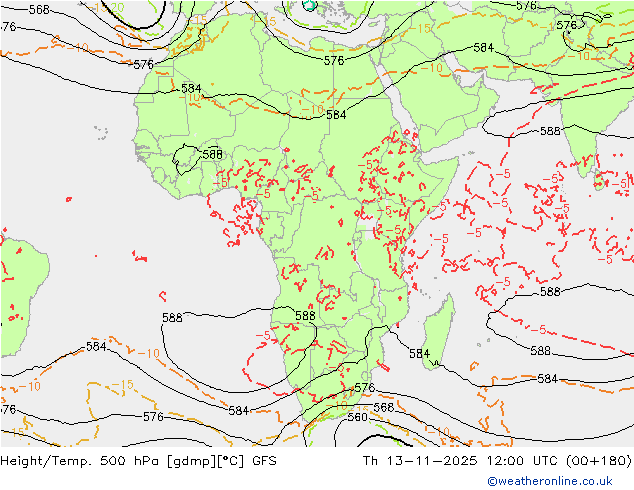Click the '560' height contour label

click(x=357, y=417)
